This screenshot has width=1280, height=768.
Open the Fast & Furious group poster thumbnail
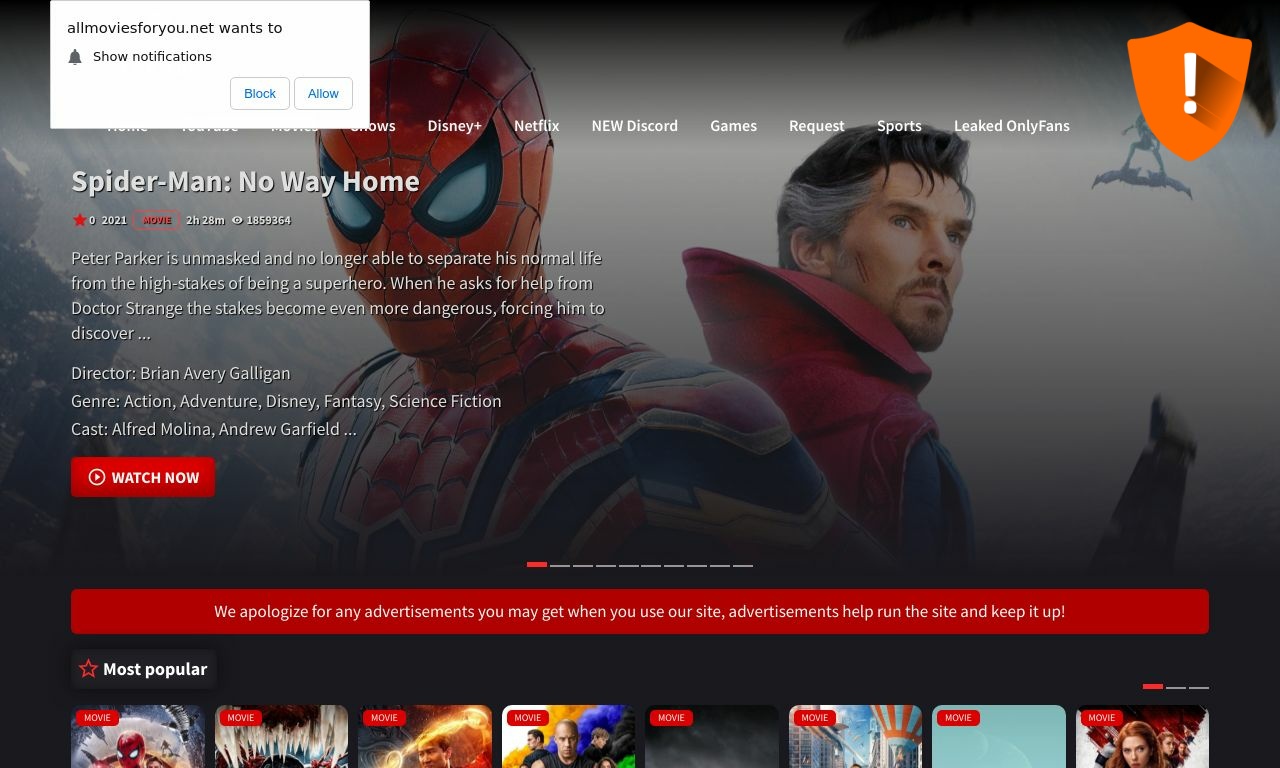coord(568,737)
